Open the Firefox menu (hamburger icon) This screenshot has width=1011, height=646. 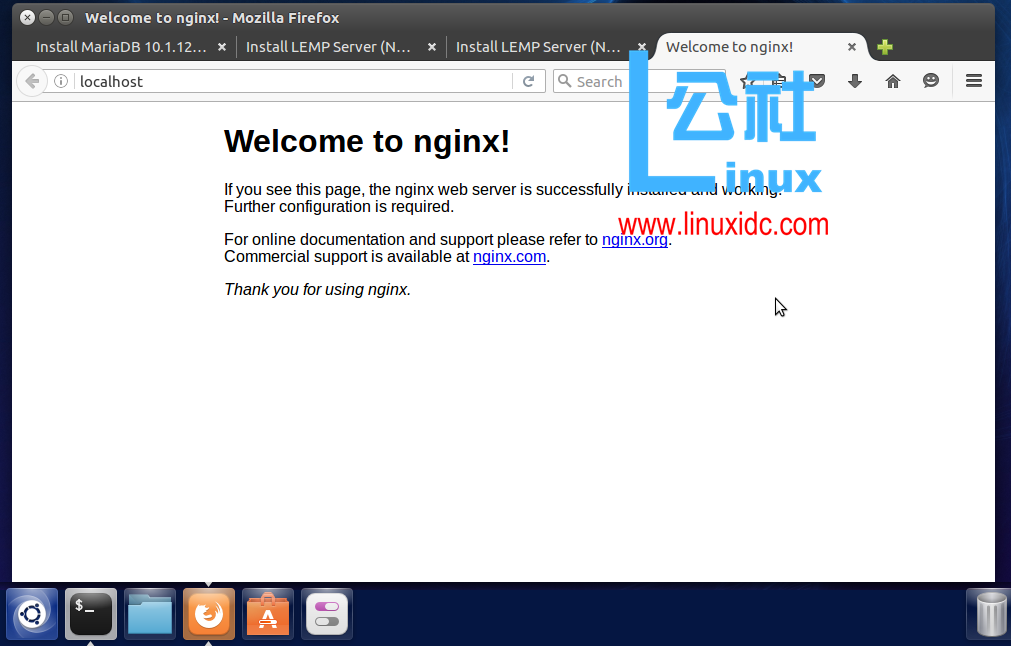click(x=973, y=81)
